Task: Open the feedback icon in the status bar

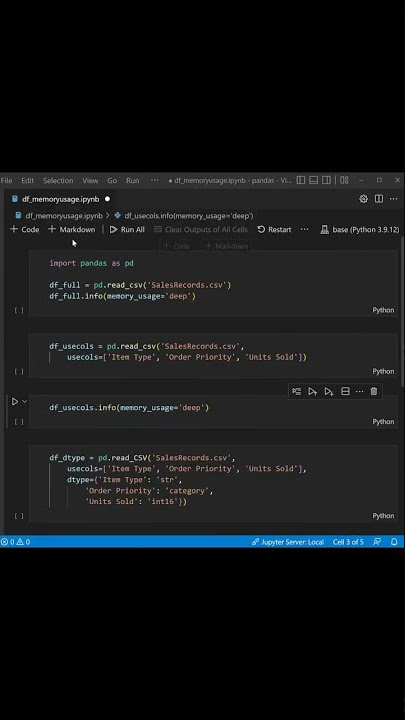Action: 377,542
